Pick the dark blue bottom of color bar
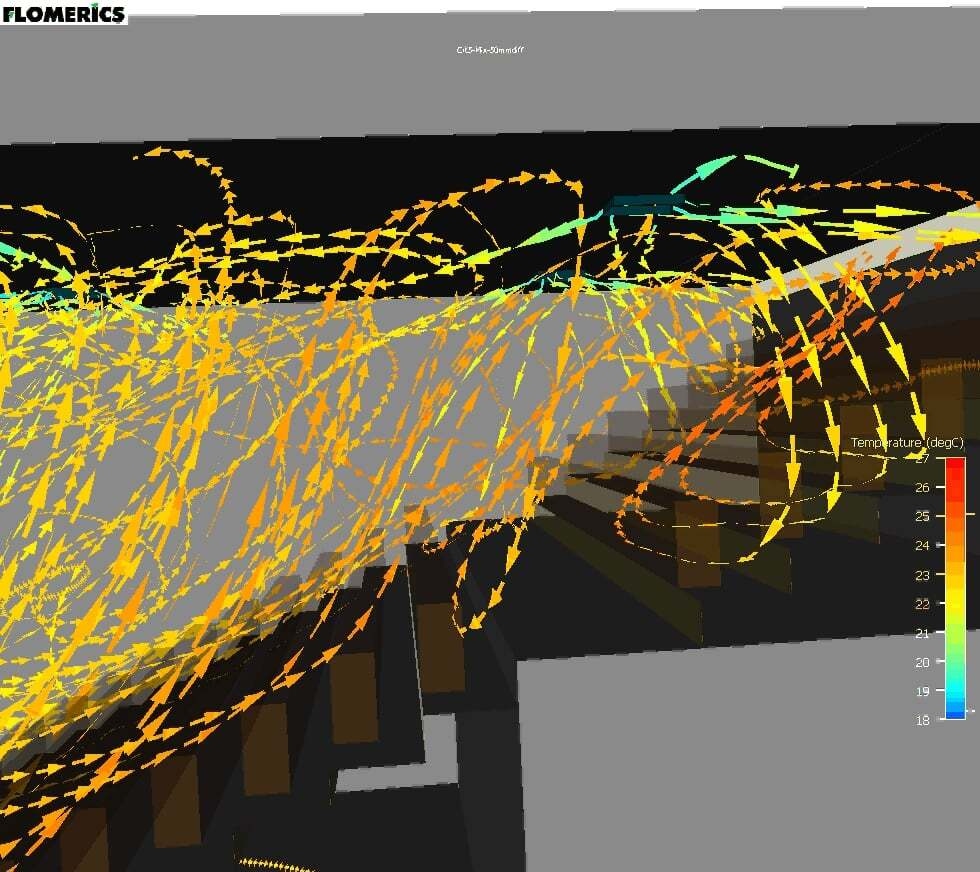 [955, 712]
